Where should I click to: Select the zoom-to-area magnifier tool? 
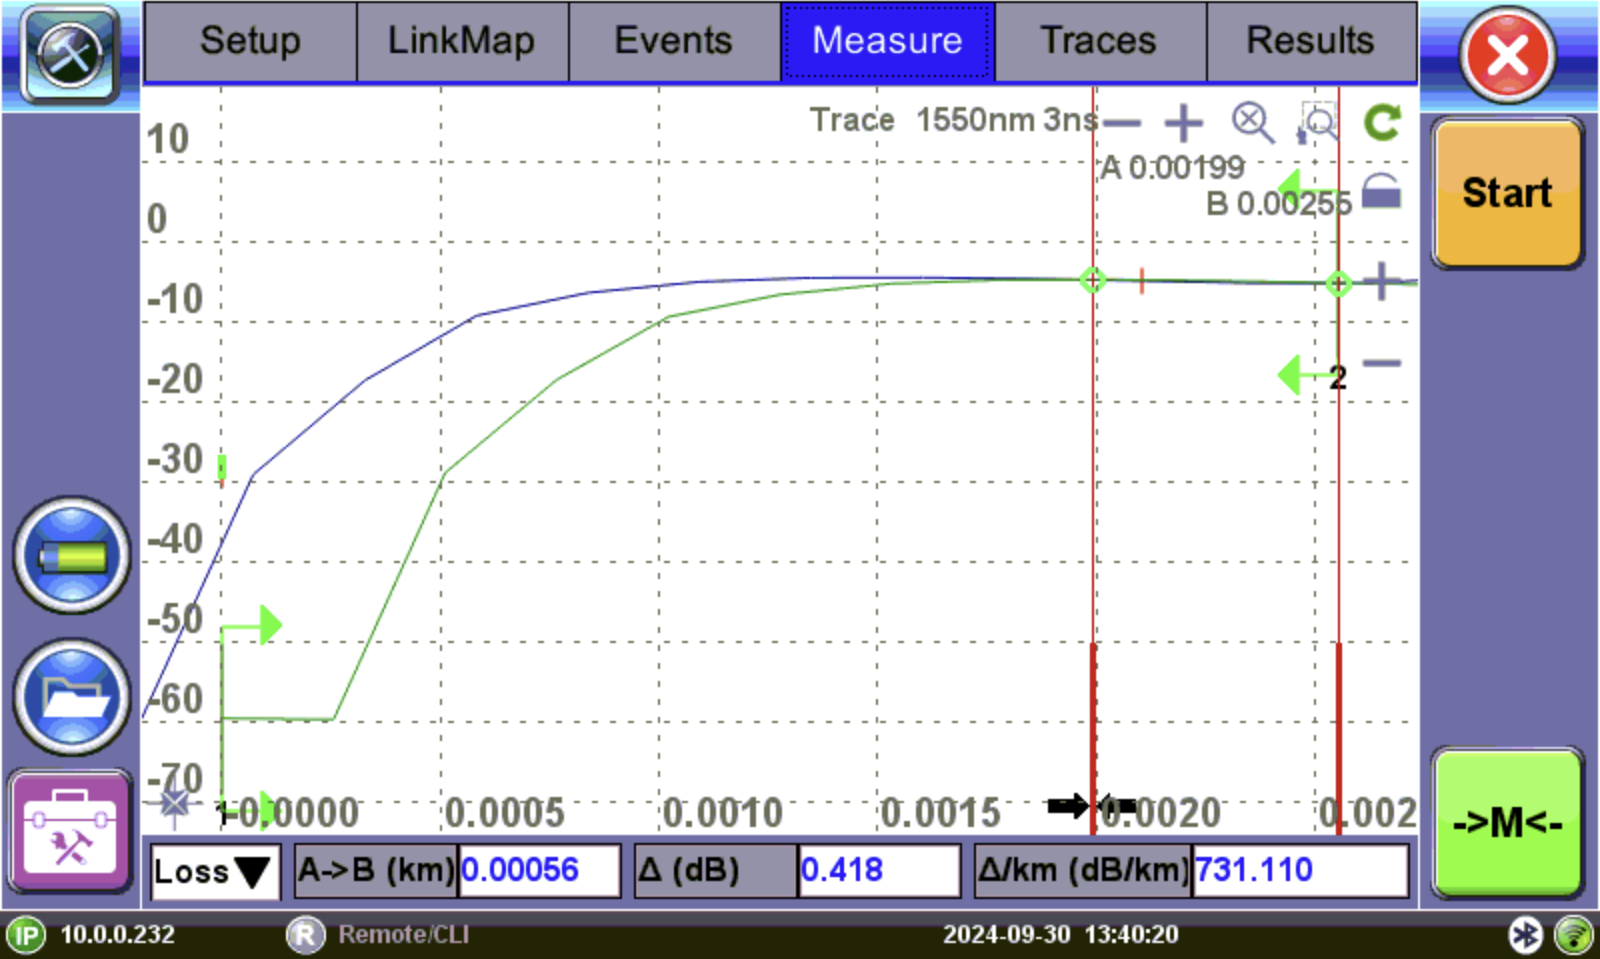click(1317, 124)
